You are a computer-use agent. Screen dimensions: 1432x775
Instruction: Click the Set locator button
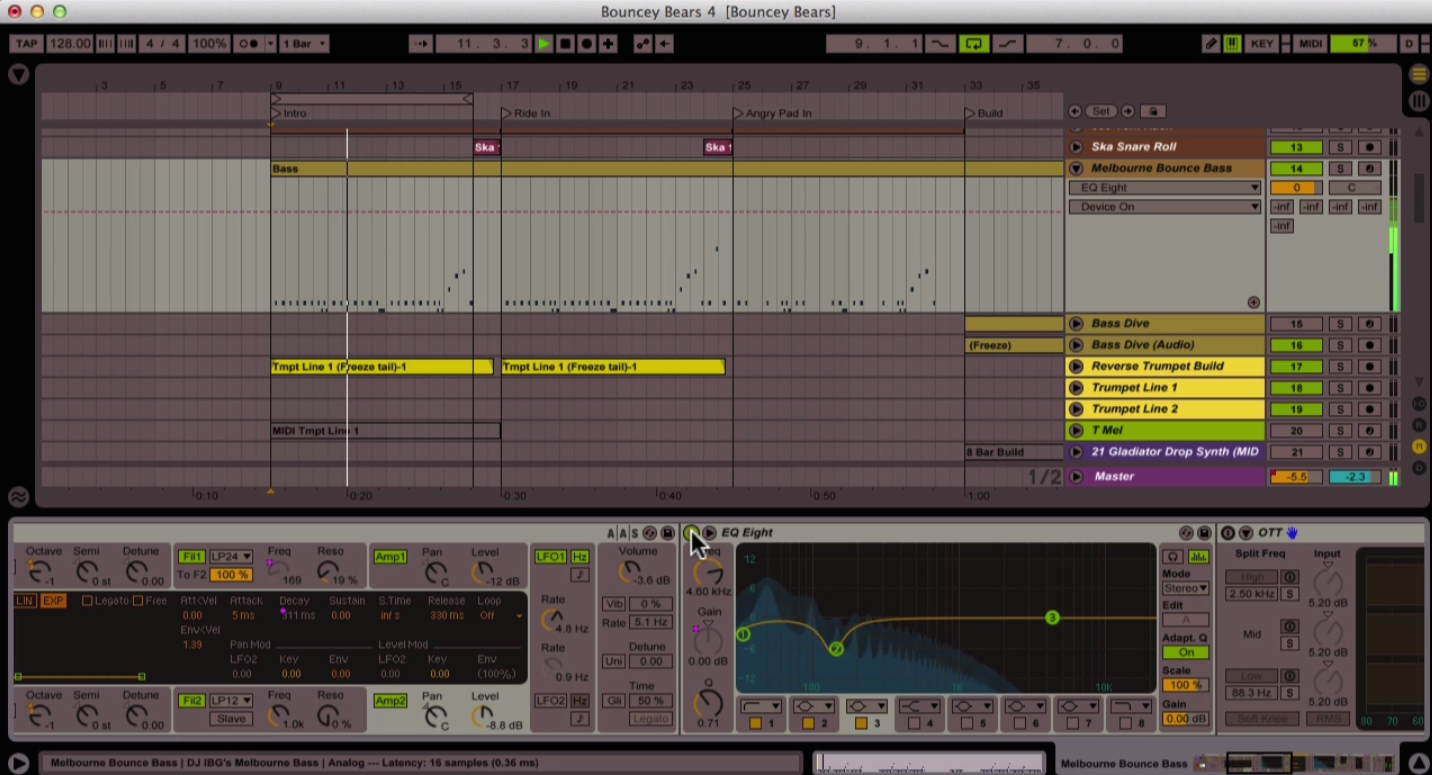(1101, 111)
